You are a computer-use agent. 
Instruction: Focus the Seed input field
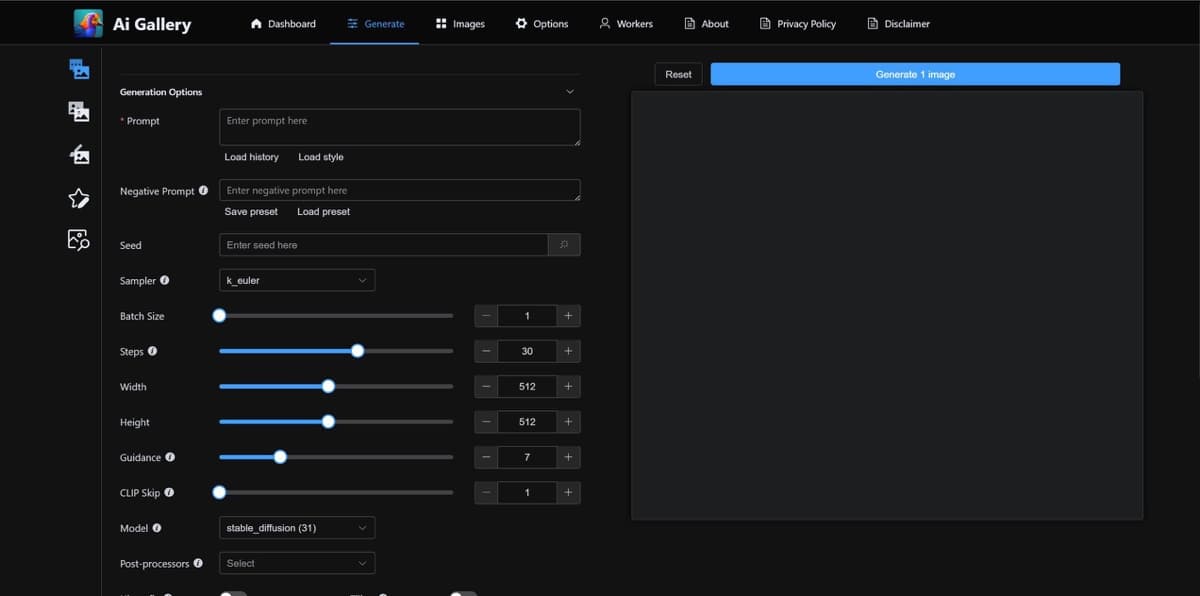(x=383, y=245)
